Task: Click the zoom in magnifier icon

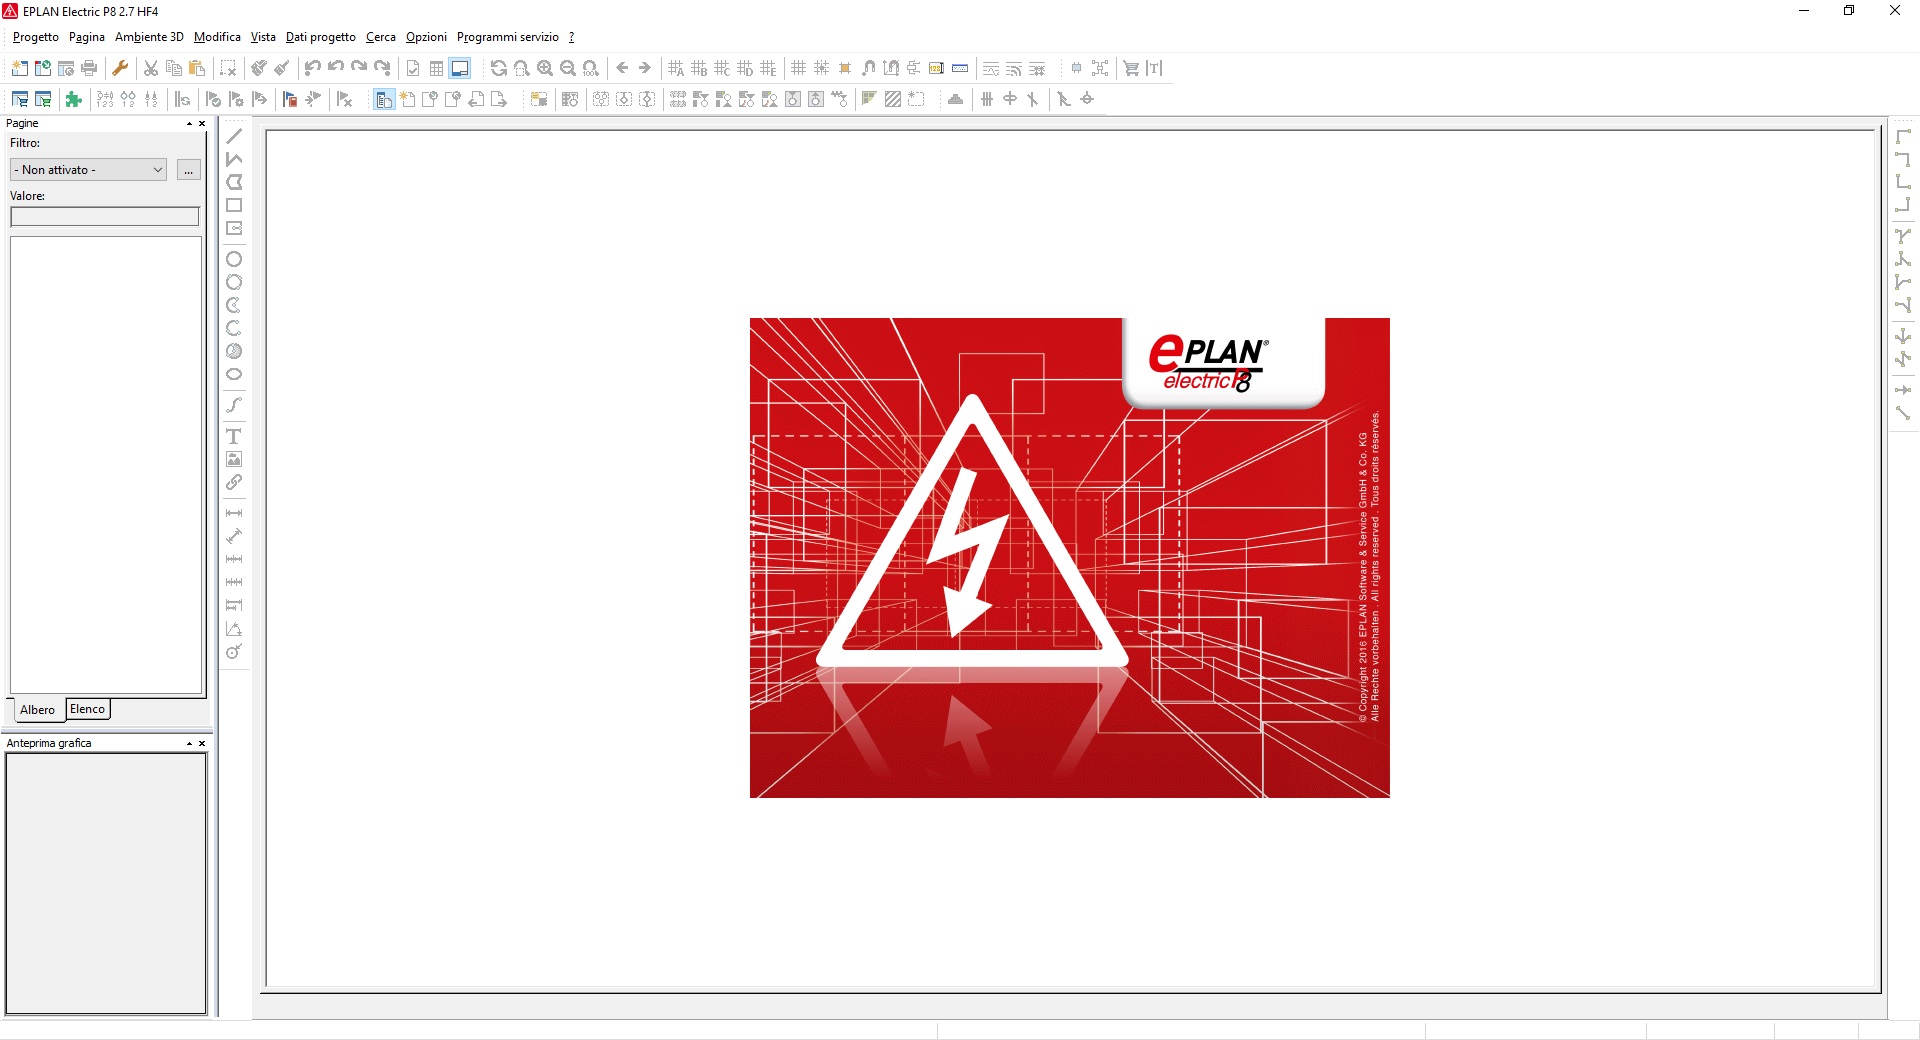Action: (545, 68)
